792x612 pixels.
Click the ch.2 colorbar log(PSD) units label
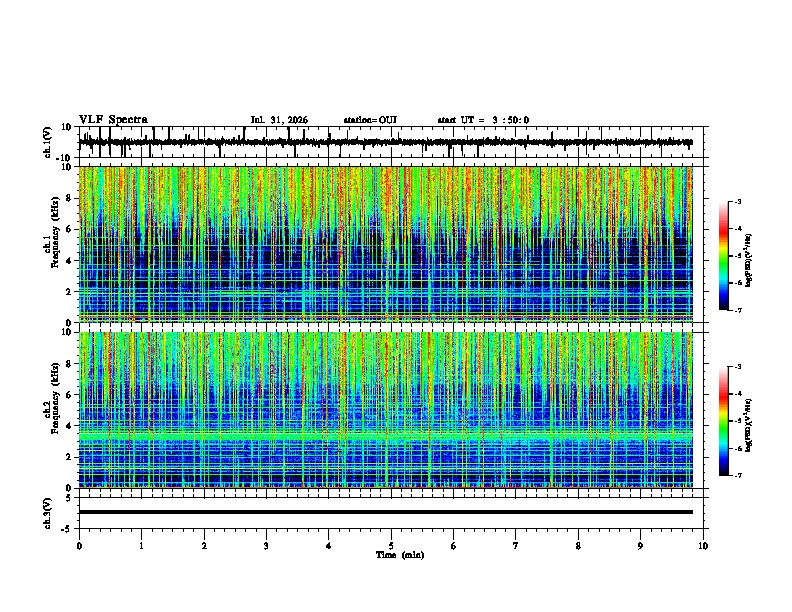coord(749,425)
